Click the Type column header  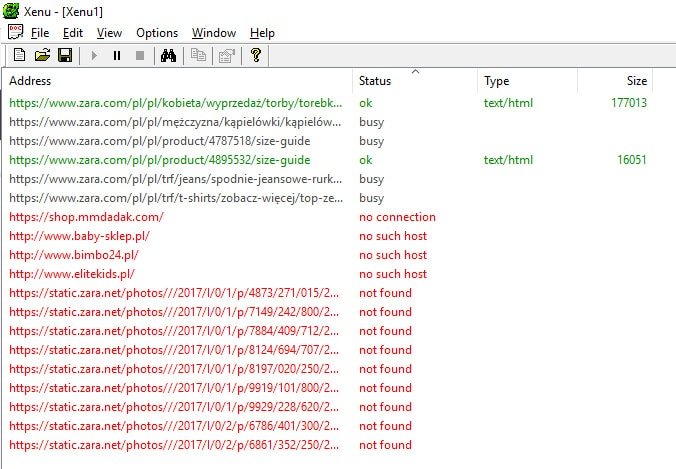click(x=497, y=81)
